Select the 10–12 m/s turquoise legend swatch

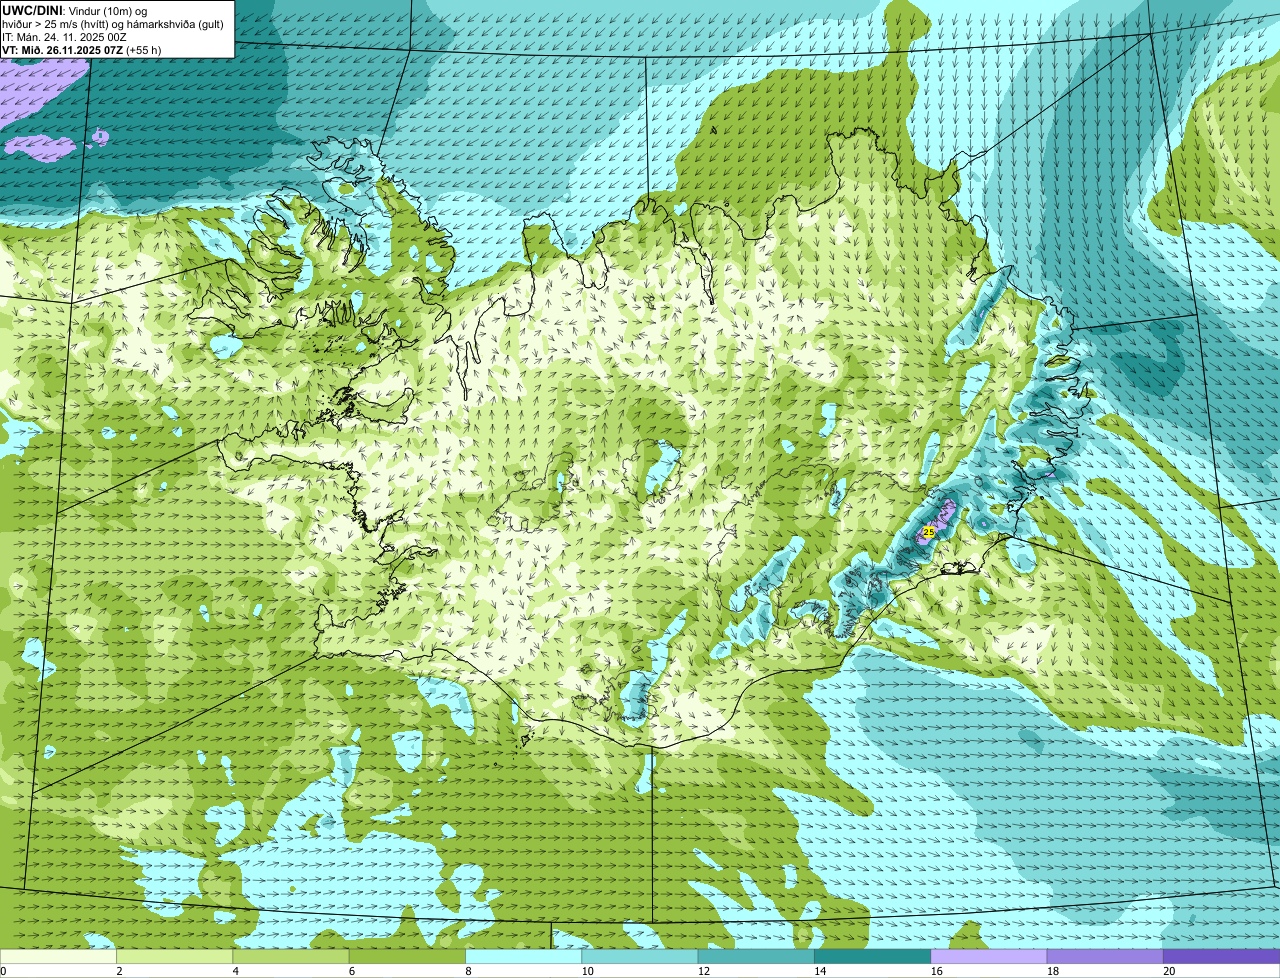pyautogui.click(x=640, y=956)
